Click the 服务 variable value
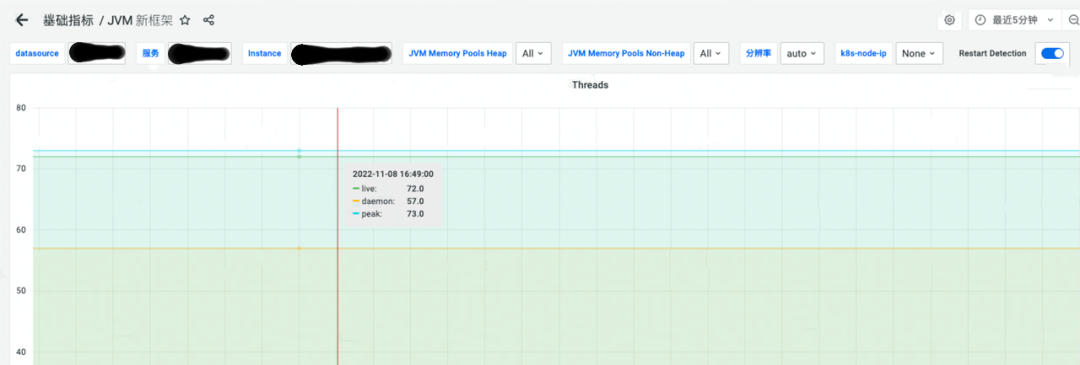 coord(200,53)
